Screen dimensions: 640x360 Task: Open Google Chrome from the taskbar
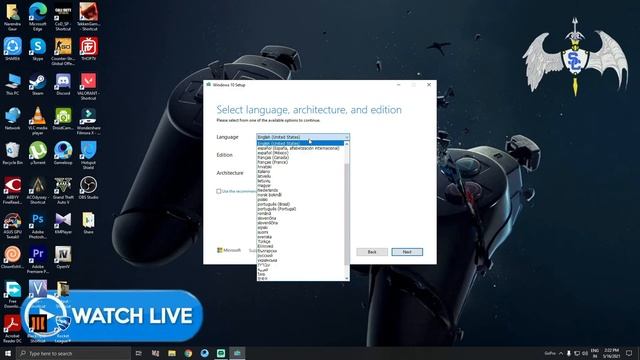pyautogui.click(x=188, y=353)
